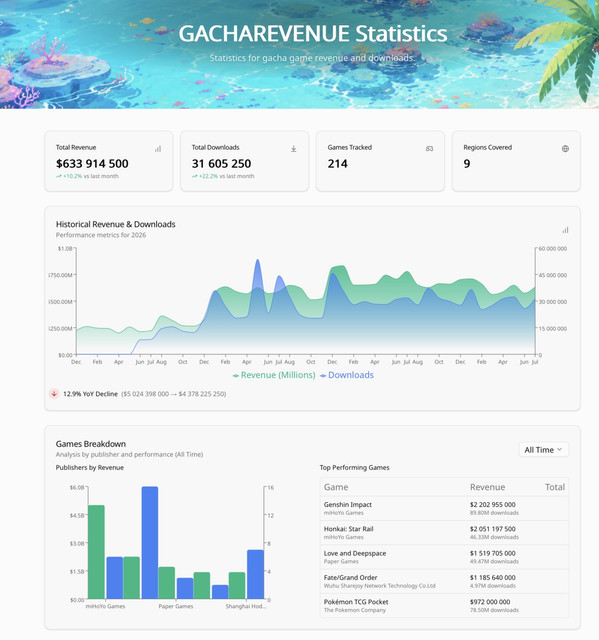Toggle the Downloads legend series
This screenshot has height=640, width=599.
click(347, 375)
